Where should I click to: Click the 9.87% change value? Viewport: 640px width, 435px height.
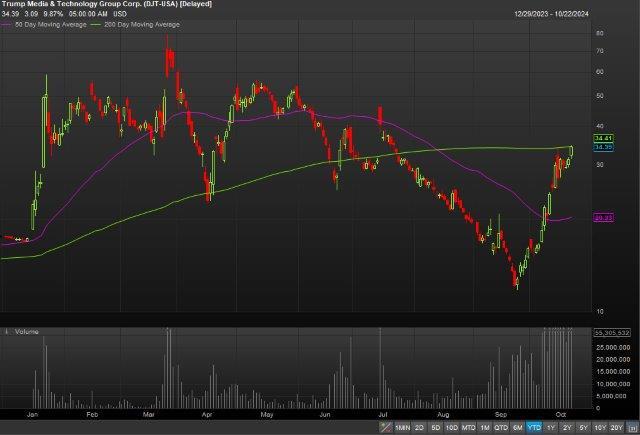coord(53,14)
